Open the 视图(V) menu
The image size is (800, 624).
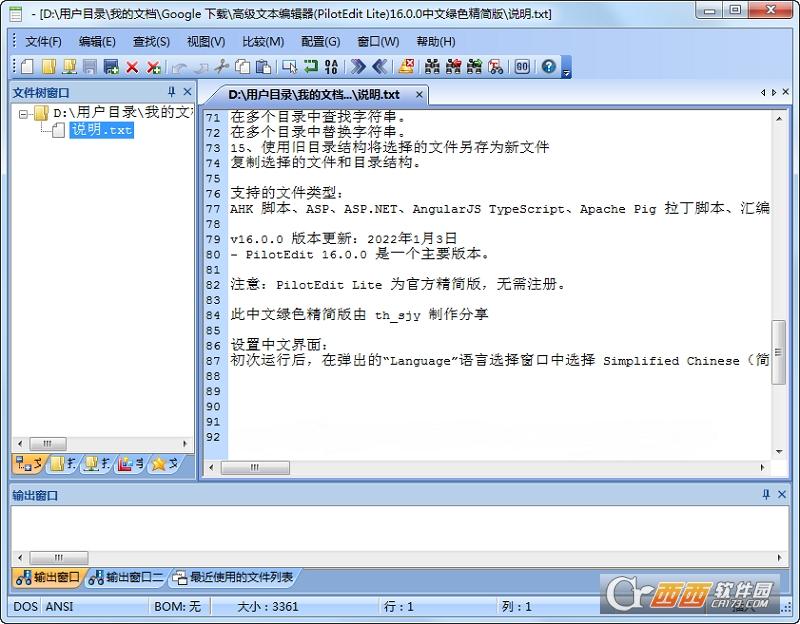(206, 42)
